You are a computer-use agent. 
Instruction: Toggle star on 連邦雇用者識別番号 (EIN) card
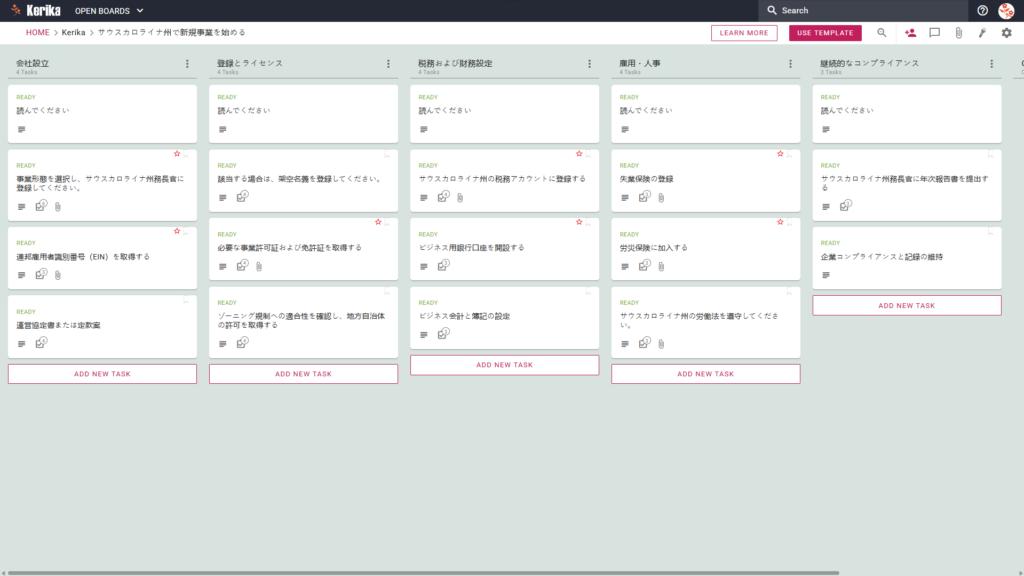point(176,231)
